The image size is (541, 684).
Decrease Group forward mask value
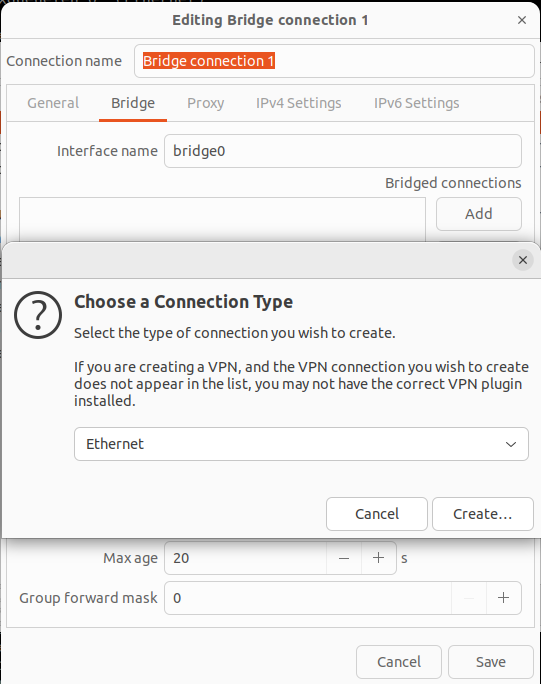pos(469,597)
